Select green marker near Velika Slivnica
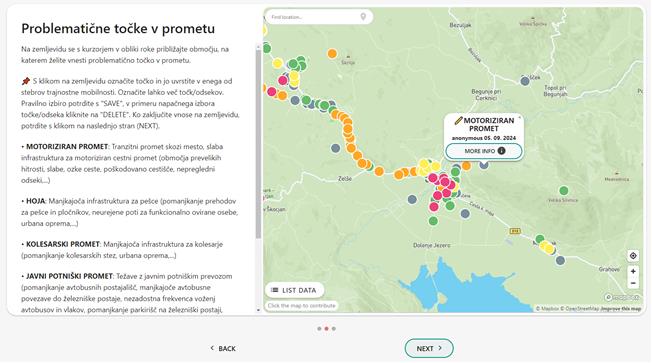 click(563, 191)
